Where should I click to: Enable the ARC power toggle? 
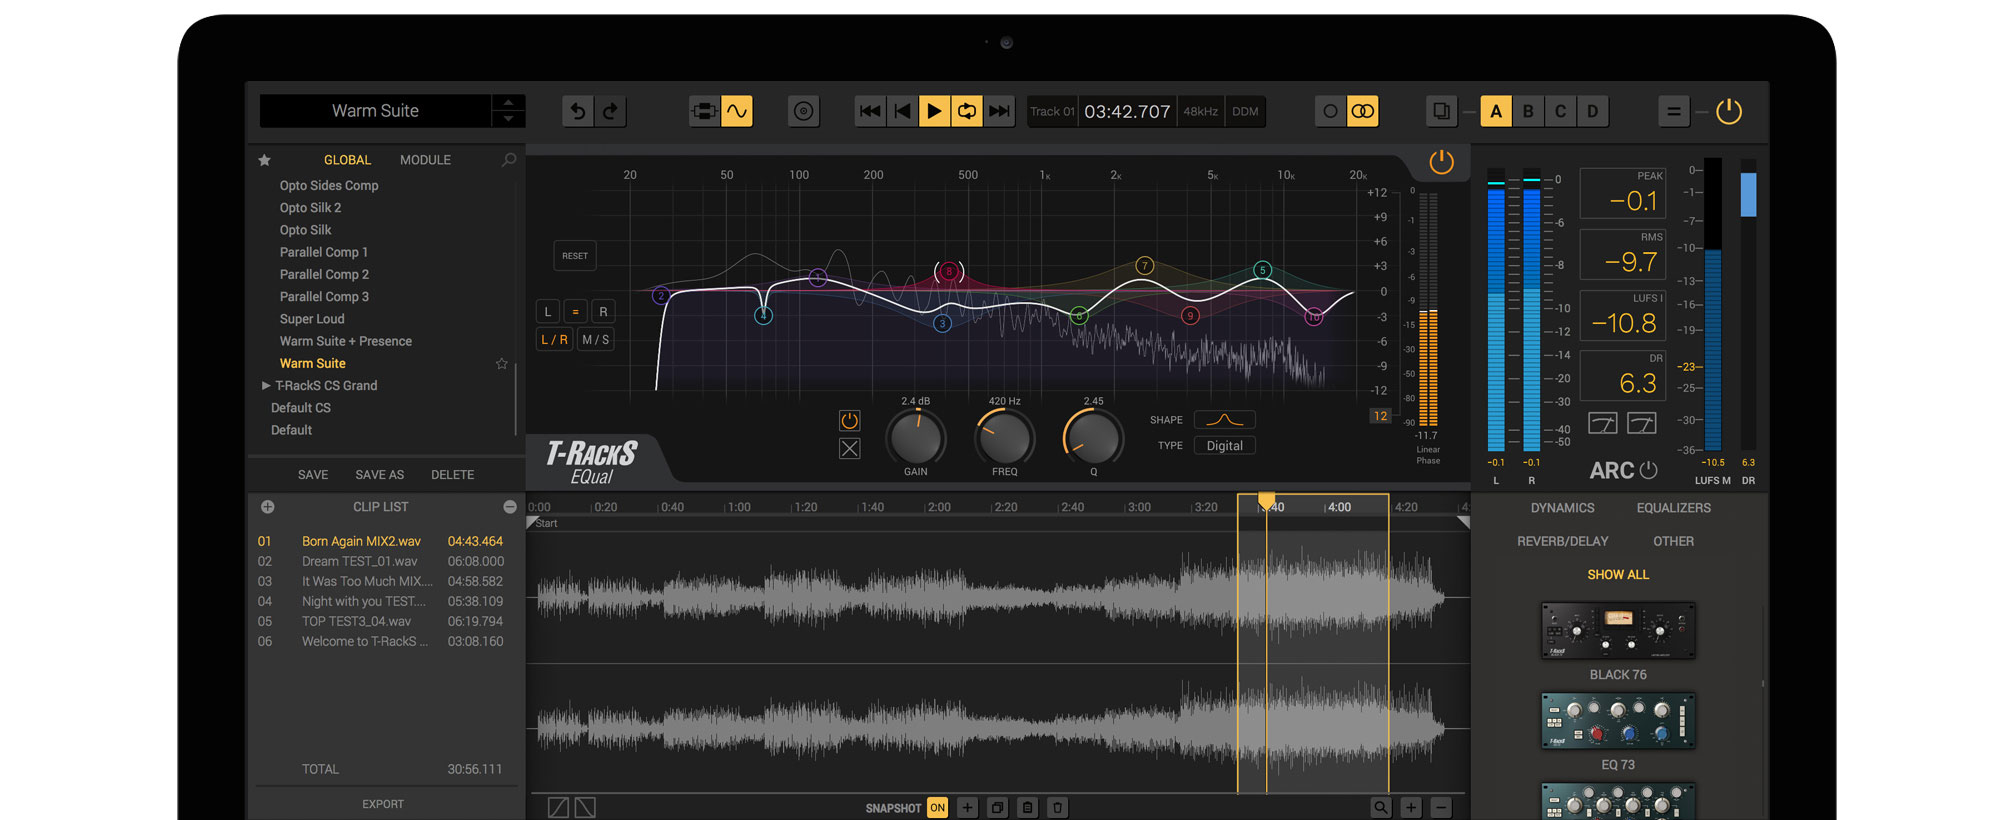pyautogui.click(x=1649, y=470)
